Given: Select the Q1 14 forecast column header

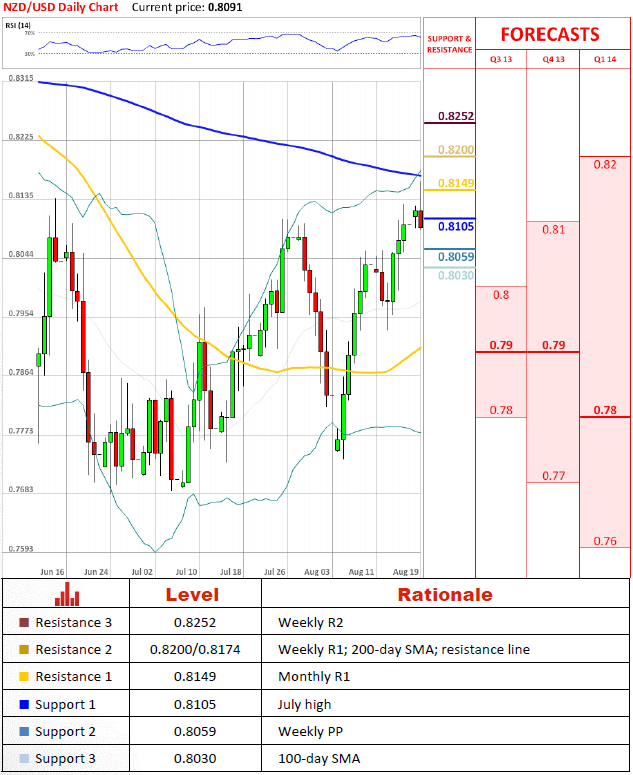Looking at the screenshot, I should pos(605,59).
